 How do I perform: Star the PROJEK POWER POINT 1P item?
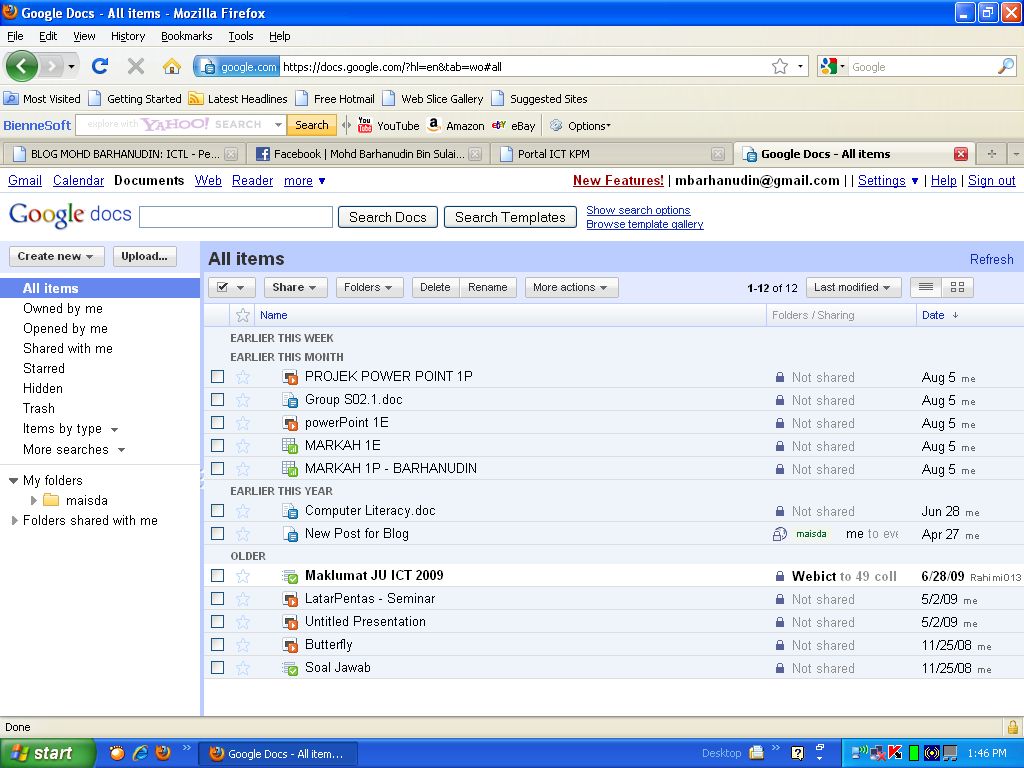click(243, 377)
